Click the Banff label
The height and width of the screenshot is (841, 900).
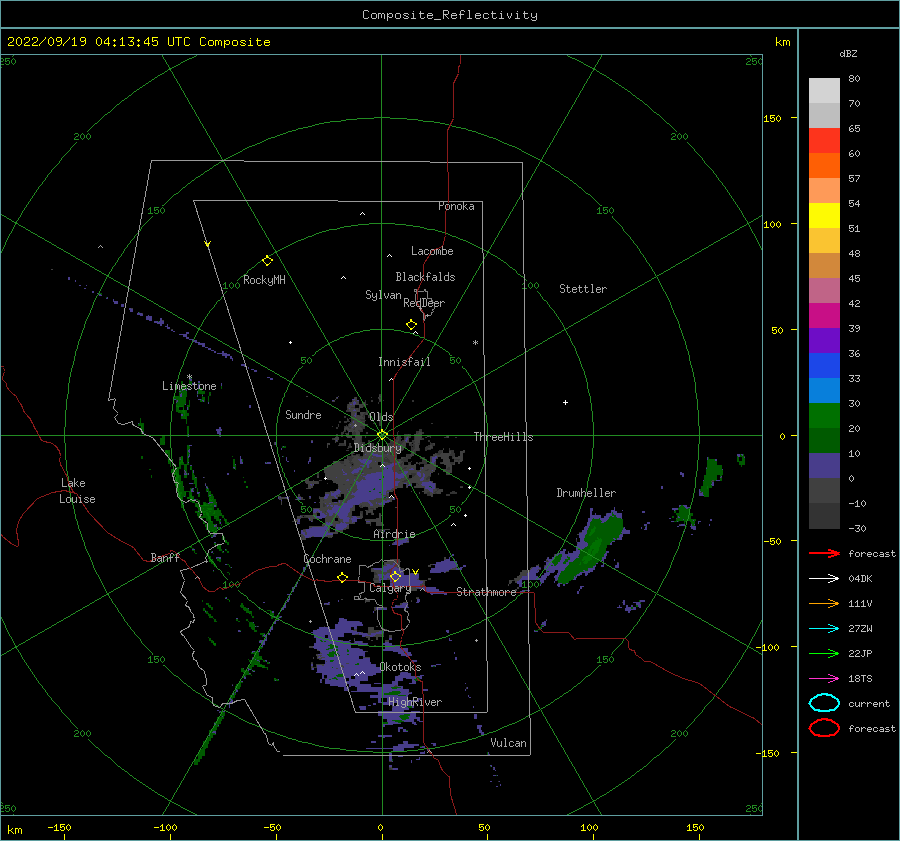point(165,557)
